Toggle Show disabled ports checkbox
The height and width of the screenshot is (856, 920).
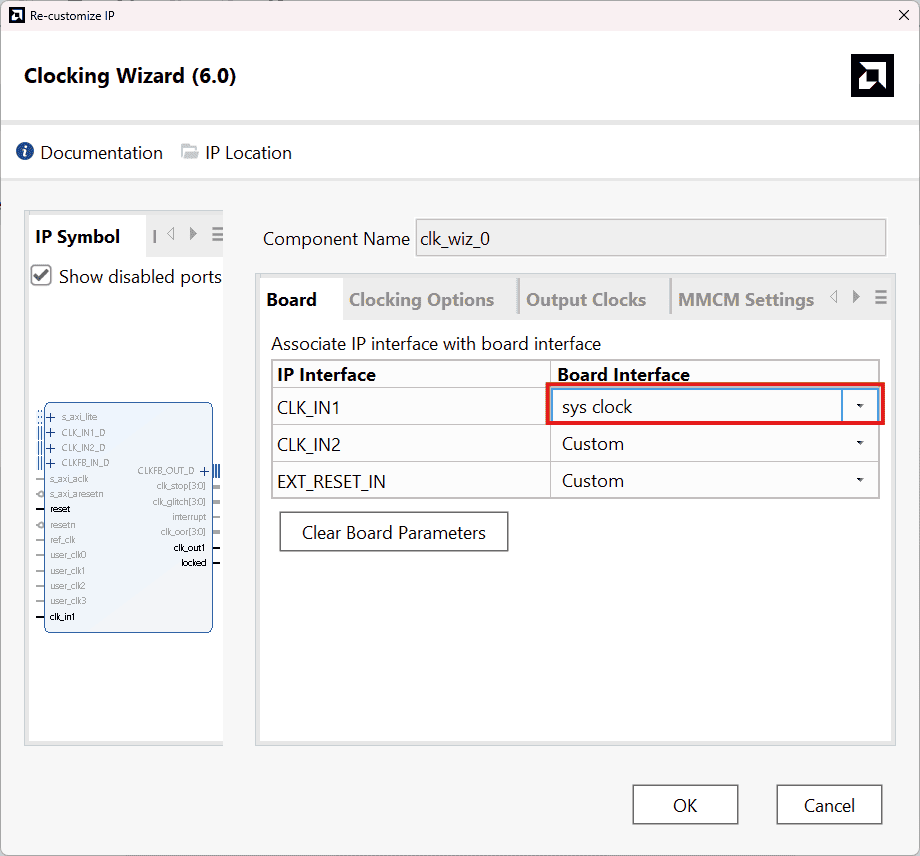point(41,276)
